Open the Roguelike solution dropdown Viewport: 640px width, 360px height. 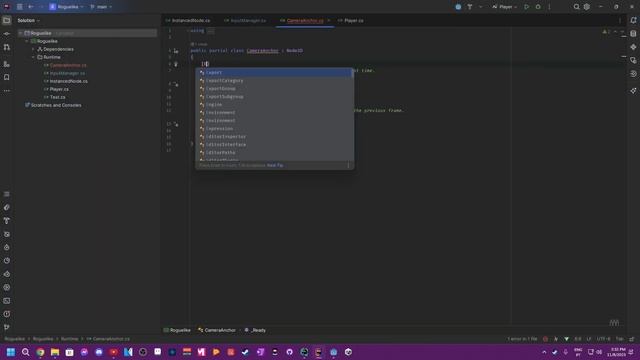(67, 7)
